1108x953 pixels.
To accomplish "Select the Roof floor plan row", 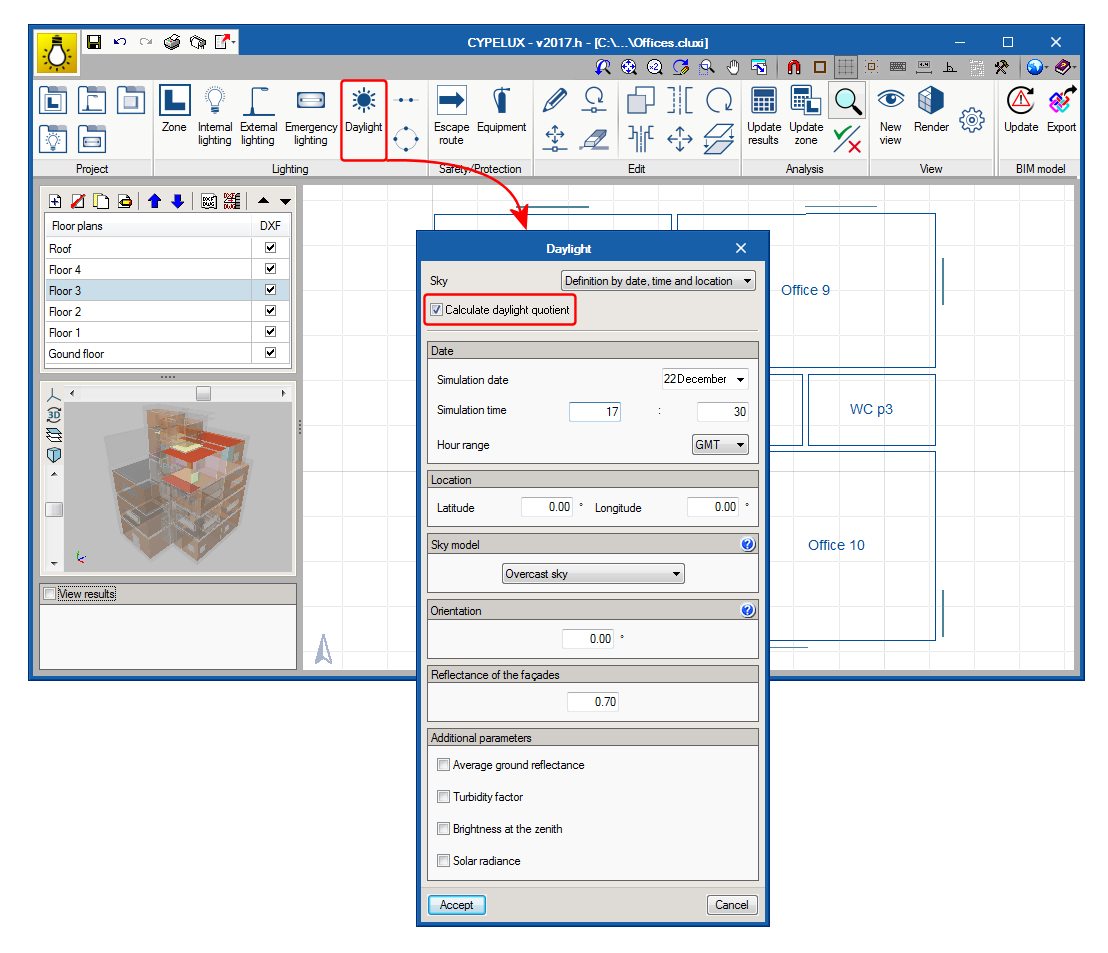I will coord(146,248).
